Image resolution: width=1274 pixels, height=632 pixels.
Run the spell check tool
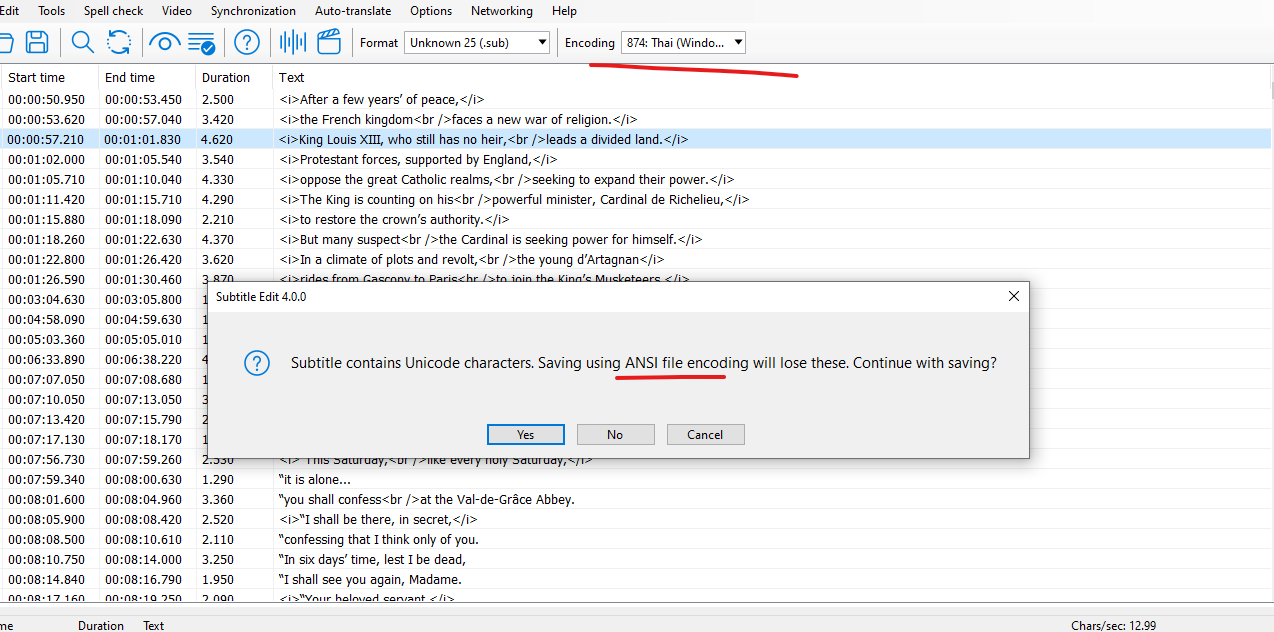click(201, 42)
